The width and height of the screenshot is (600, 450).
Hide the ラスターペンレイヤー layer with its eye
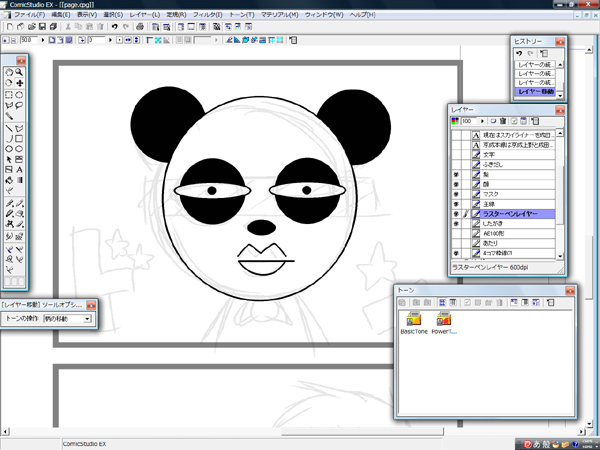(x=457, y=214)
